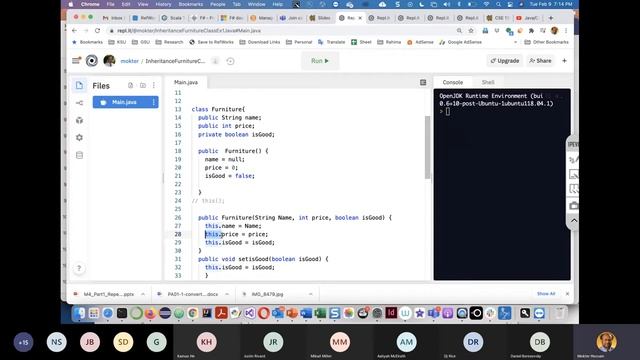Viewport: 640px width, 360px height.
Task: Close the active Repl browser tab
Action: pos(360,18)
